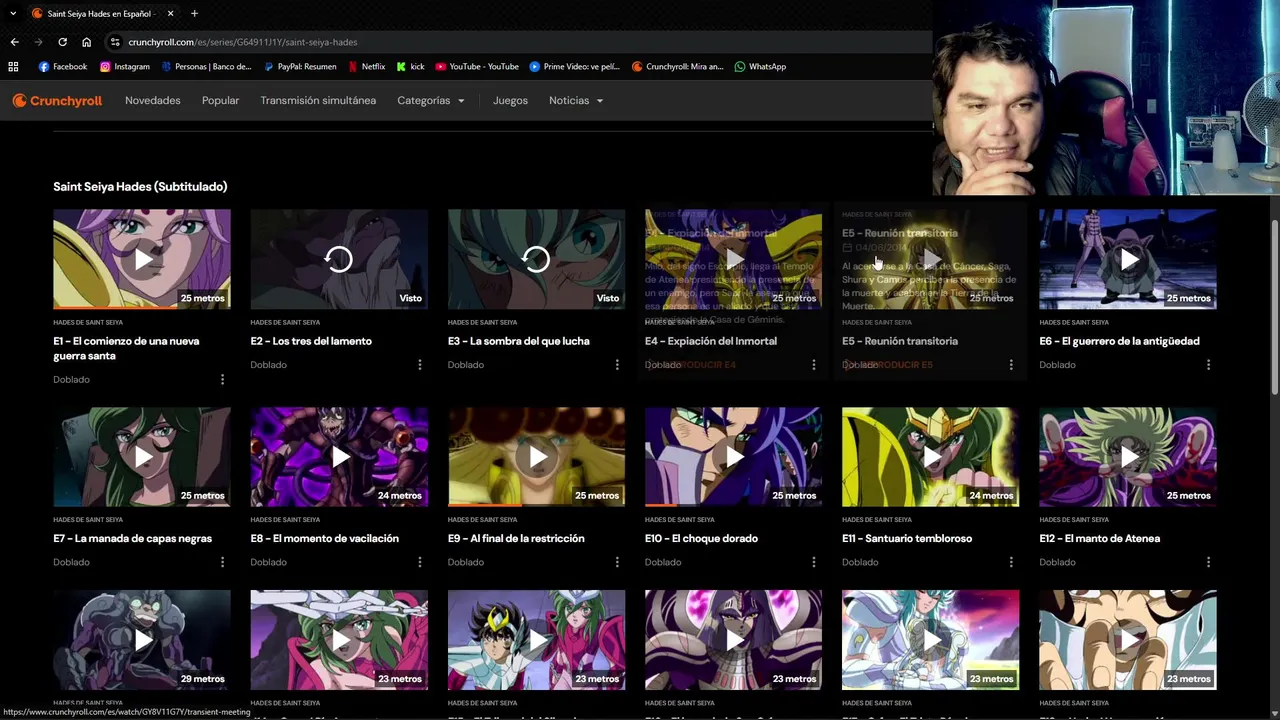
Task: Open Personas Banco bookmark
Action: point(205,67)
